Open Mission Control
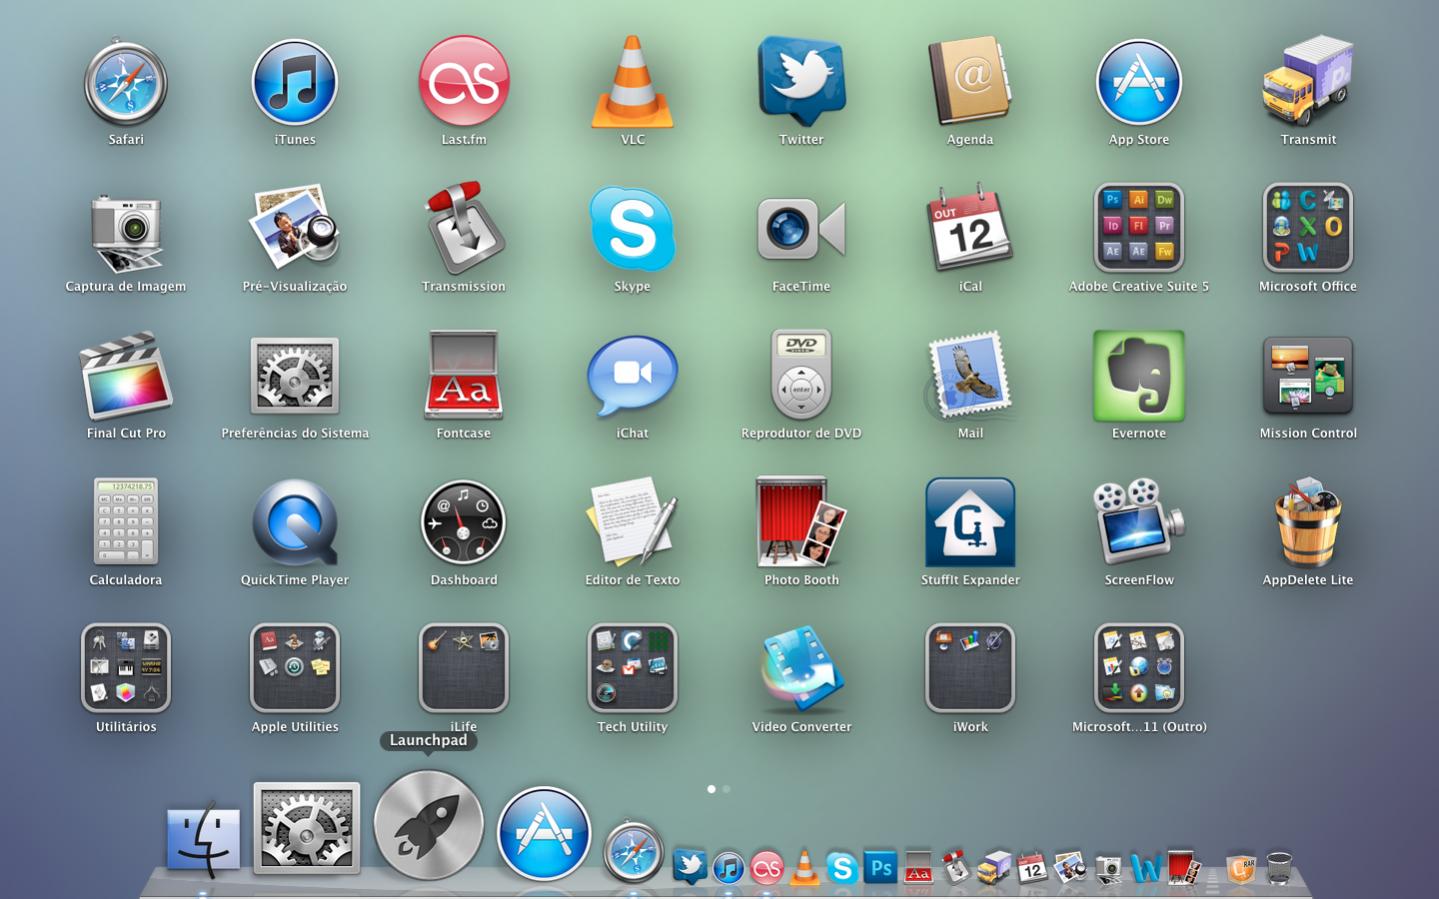 [1307, 376]
